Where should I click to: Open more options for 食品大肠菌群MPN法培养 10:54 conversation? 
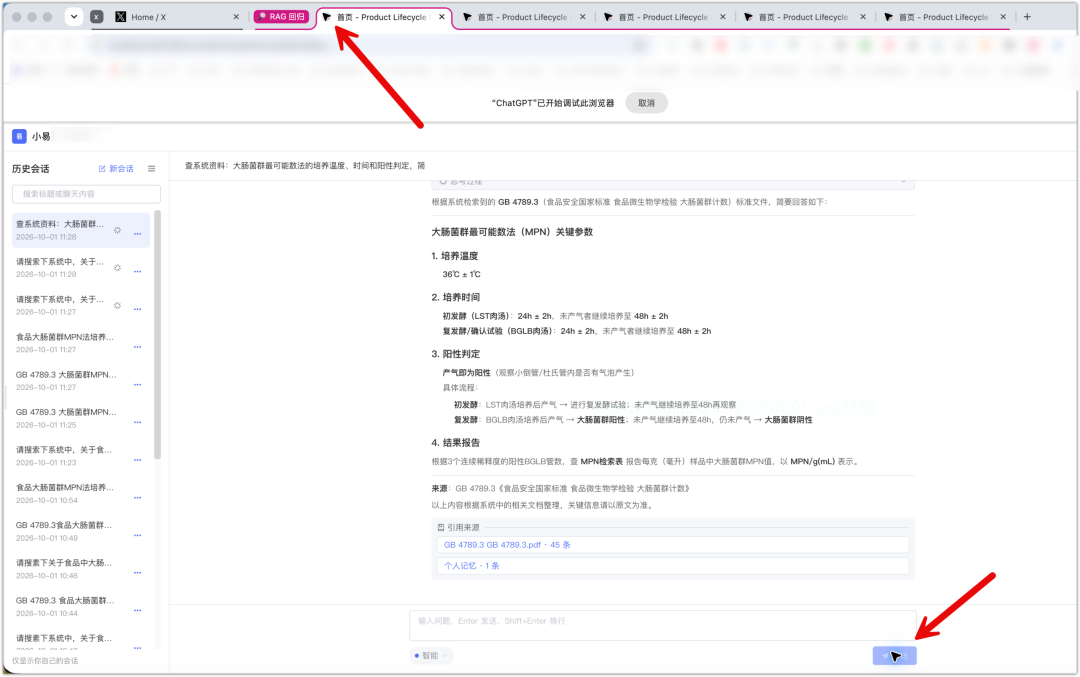(137, 497)
